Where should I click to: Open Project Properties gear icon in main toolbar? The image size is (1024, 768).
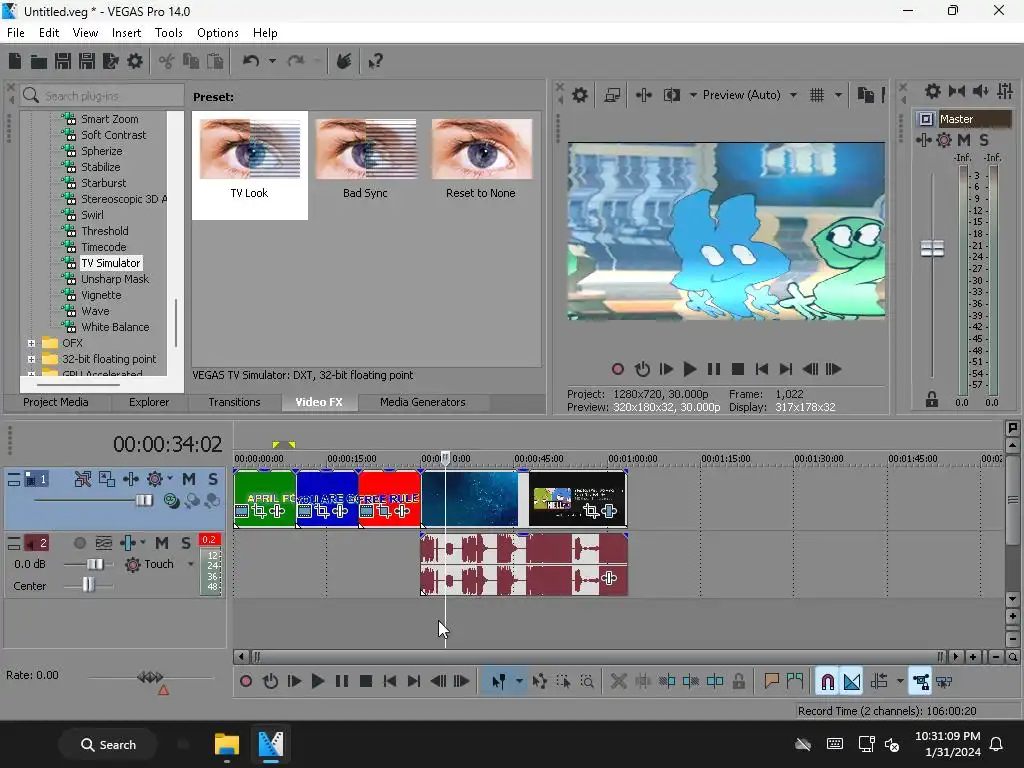pos(135,61)
